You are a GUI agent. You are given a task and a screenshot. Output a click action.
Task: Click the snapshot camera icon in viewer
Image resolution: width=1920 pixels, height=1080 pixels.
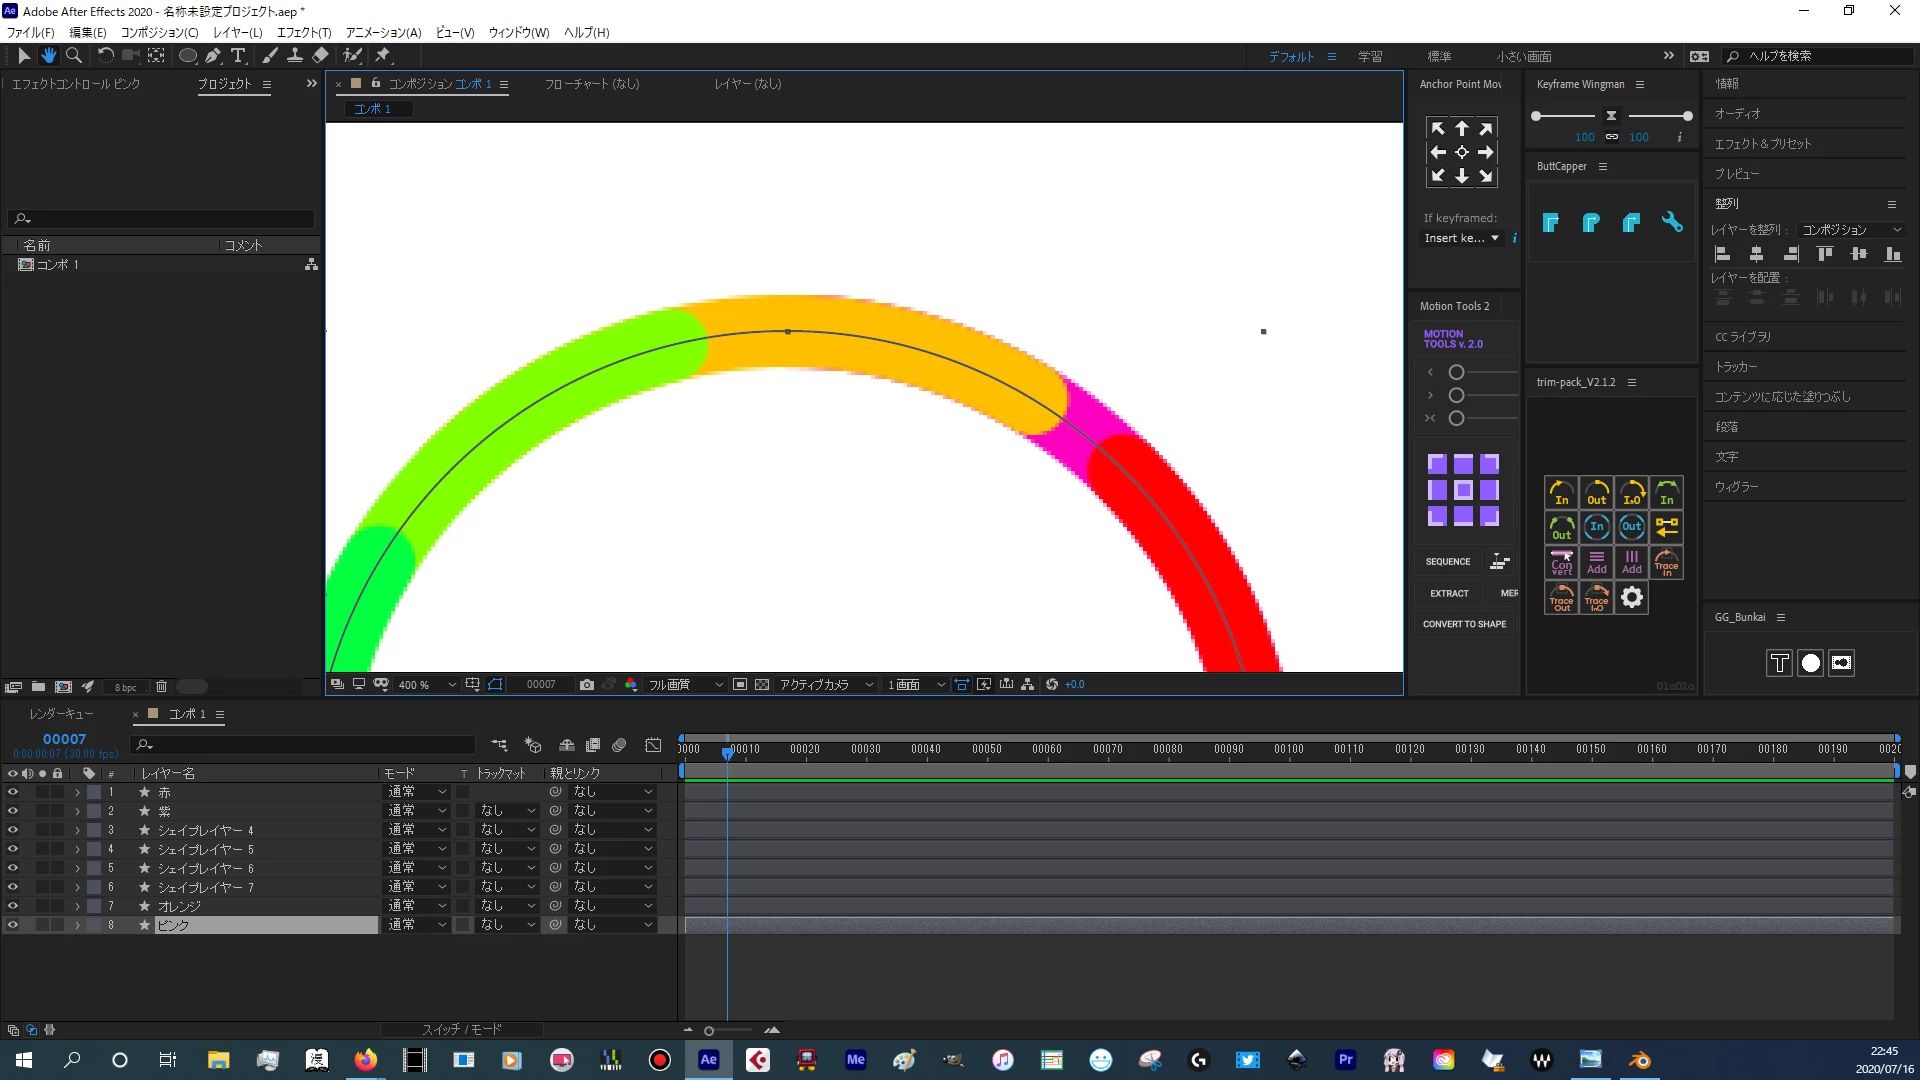tap(587, 685)
